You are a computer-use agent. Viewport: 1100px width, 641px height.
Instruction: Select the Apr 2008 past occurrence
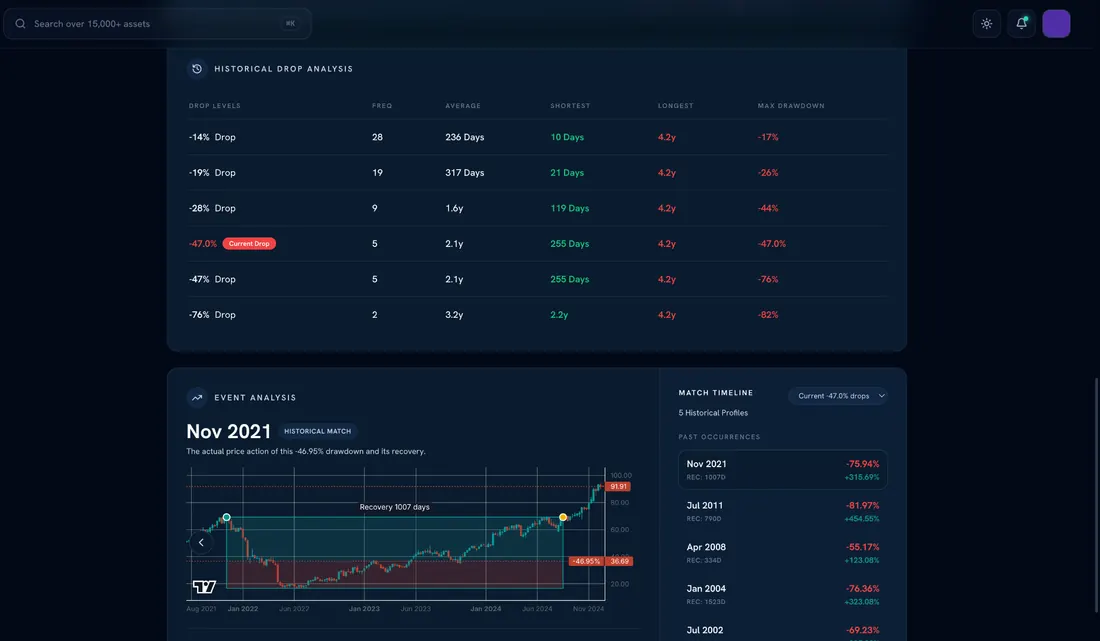click(782, 553)
